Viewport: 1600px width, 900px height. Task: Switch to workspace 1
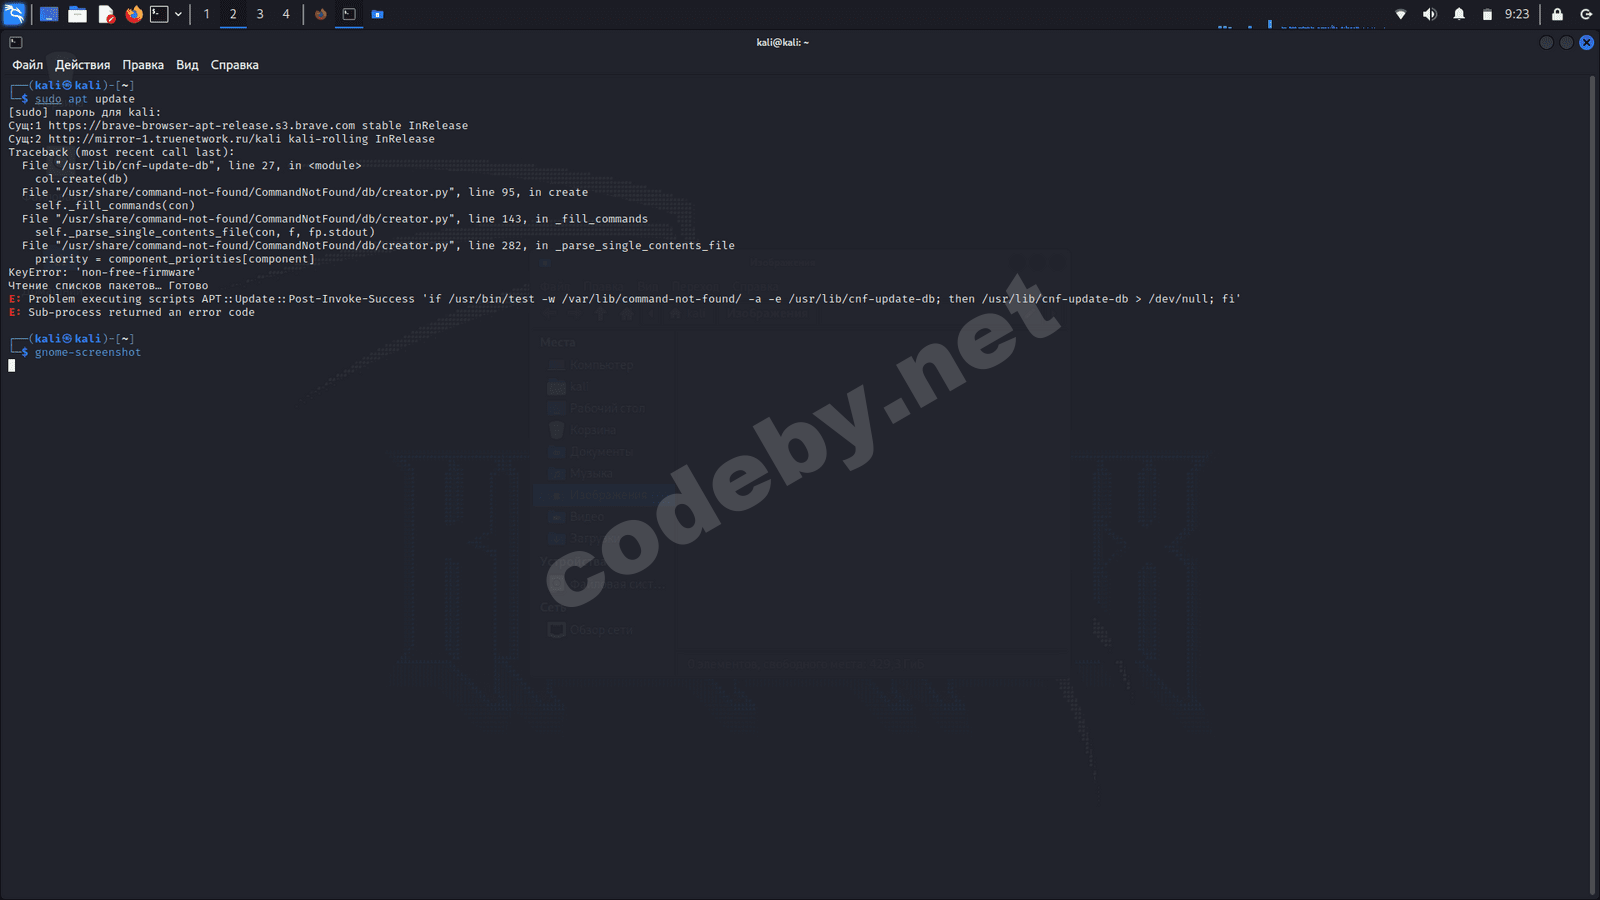pos(206,14)
